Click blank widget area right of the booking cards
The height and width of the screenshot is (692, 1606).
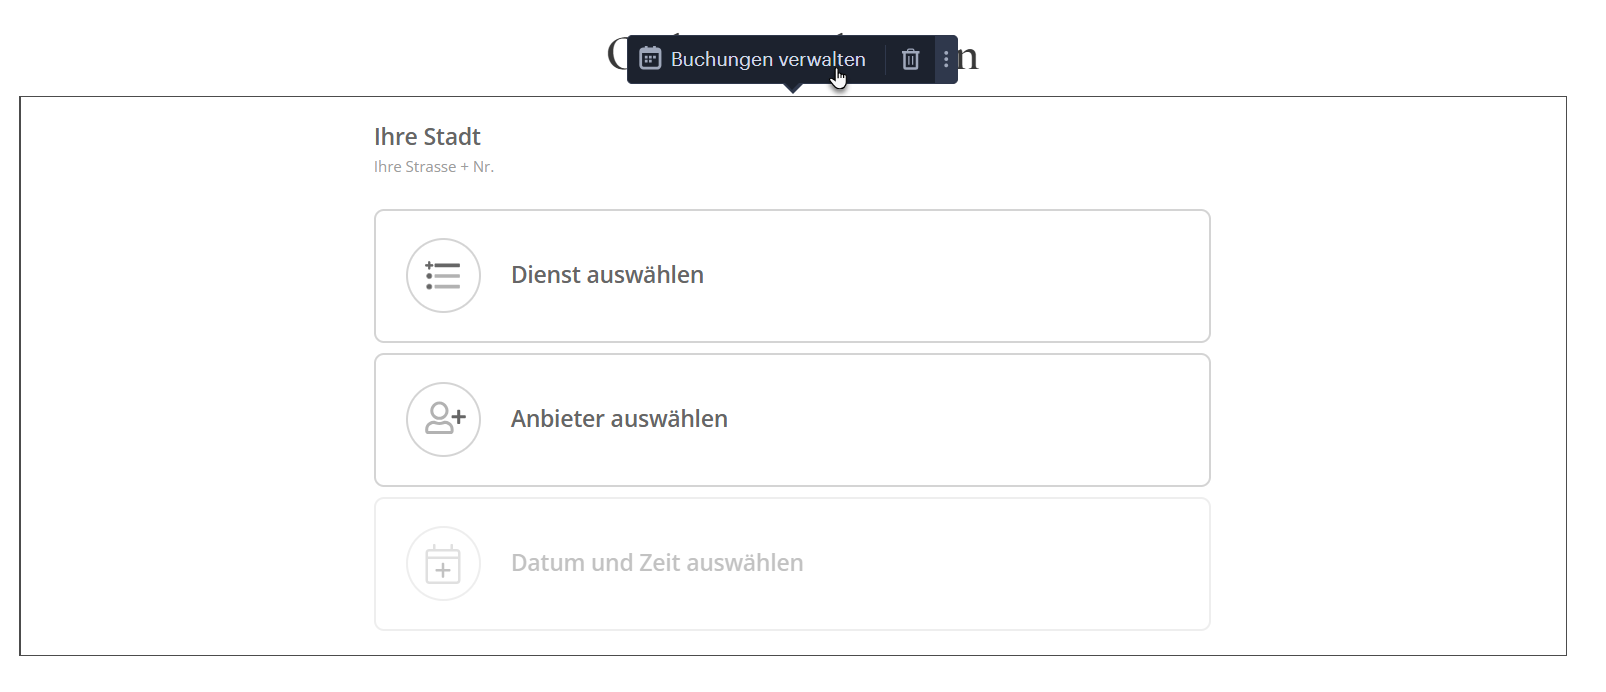[x=1390, y=400]
